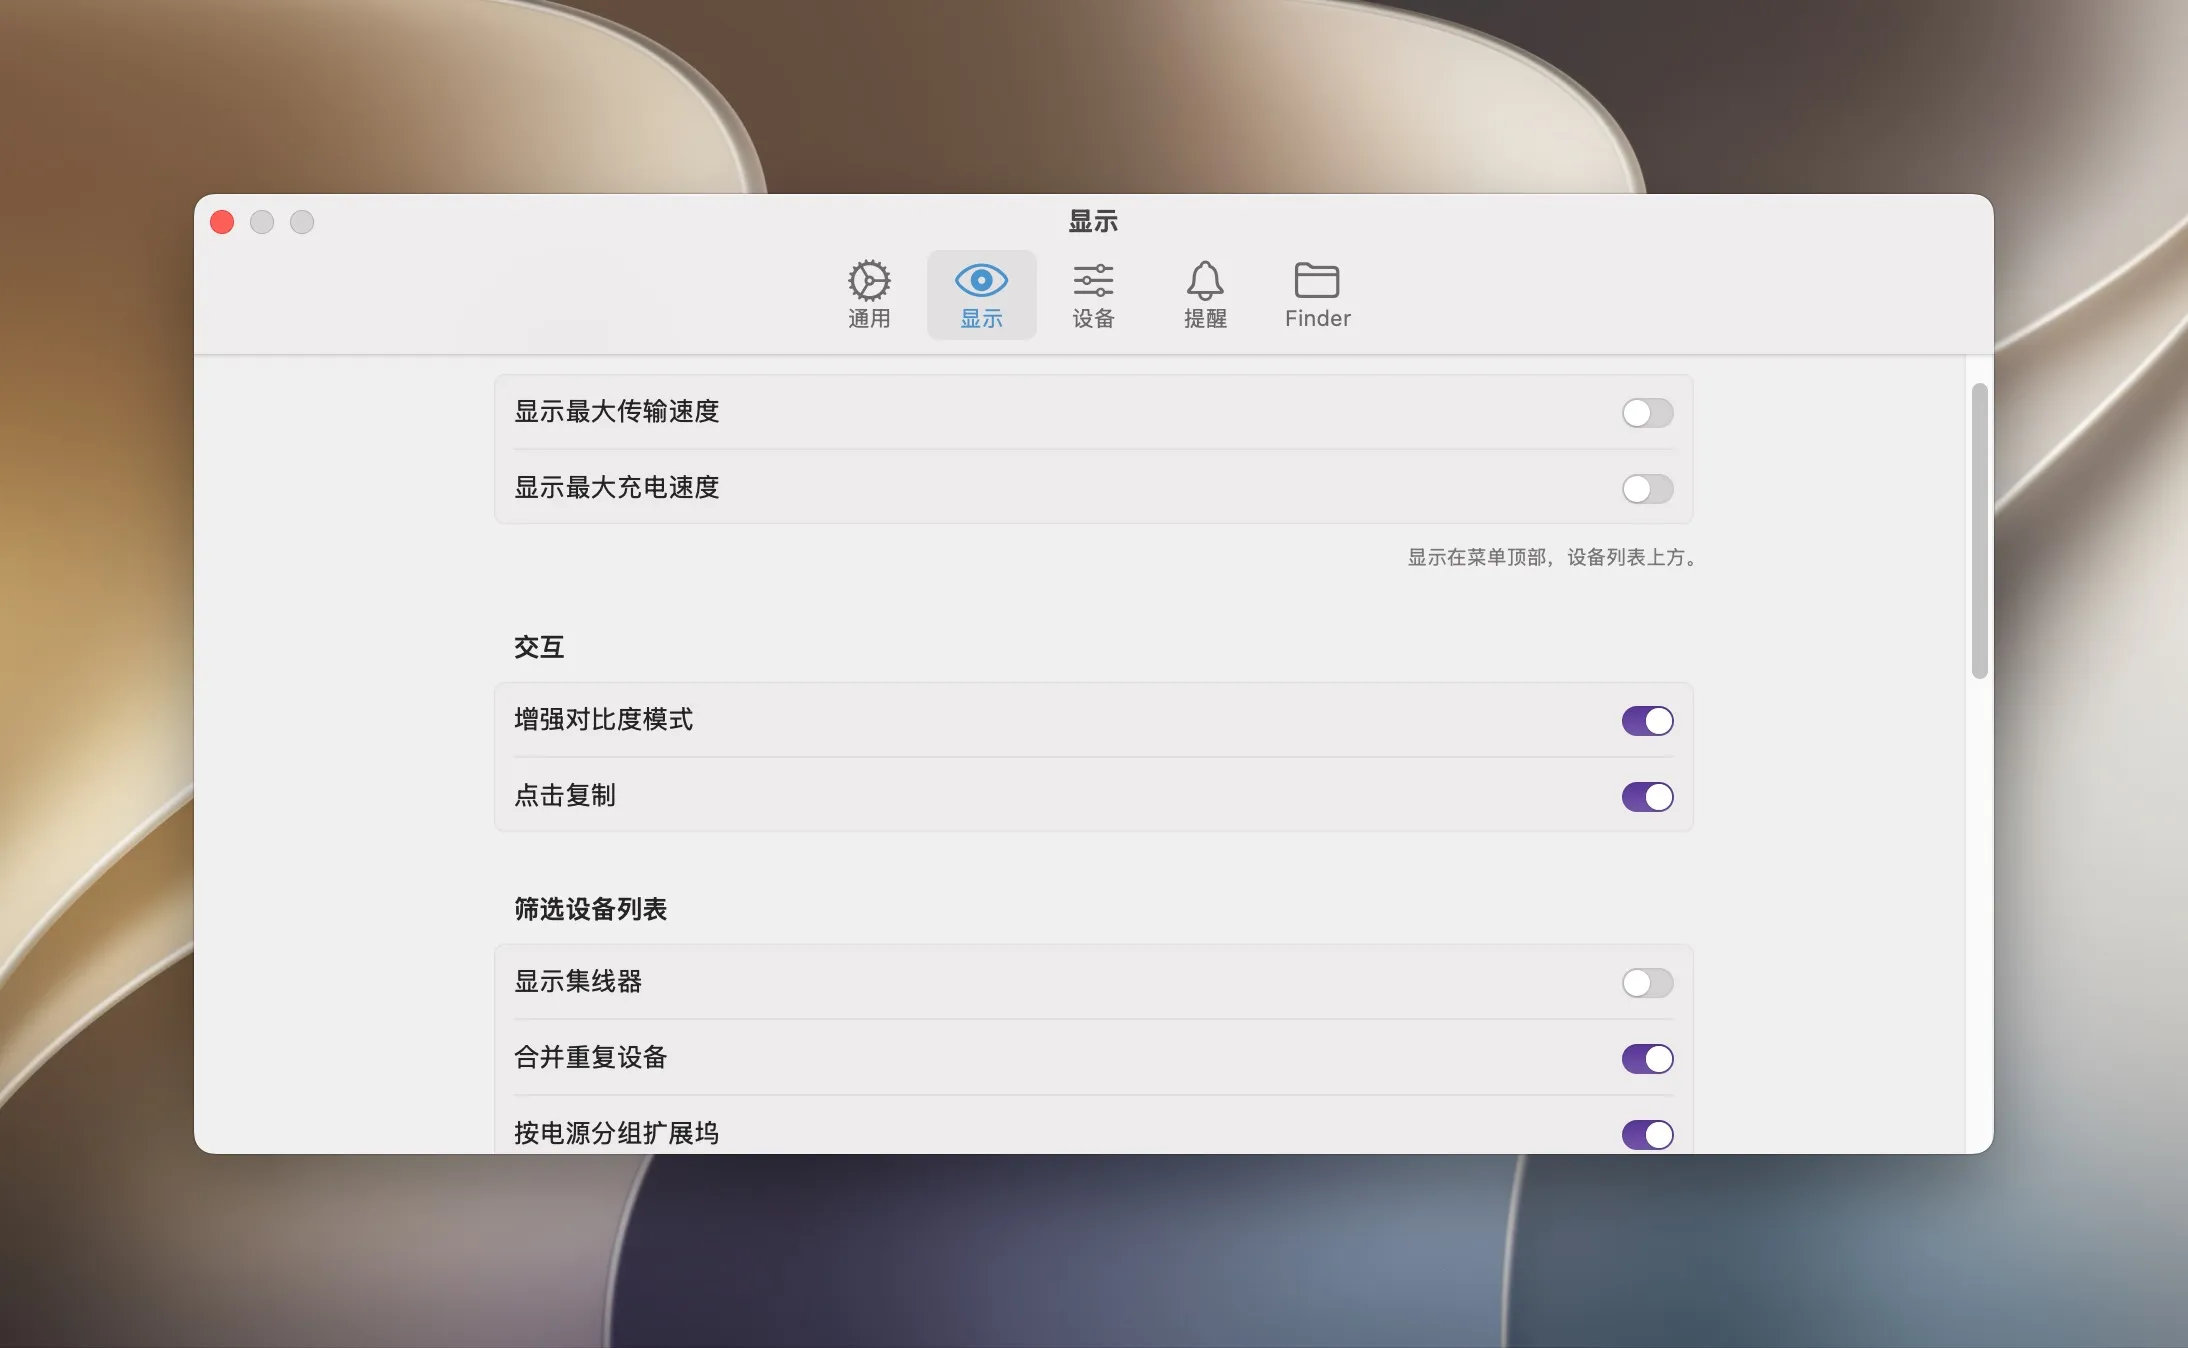Click the 按电源分组扩展坞 label
The height and width of the screenshot is (1348, 2188).
pos(616,1134)
